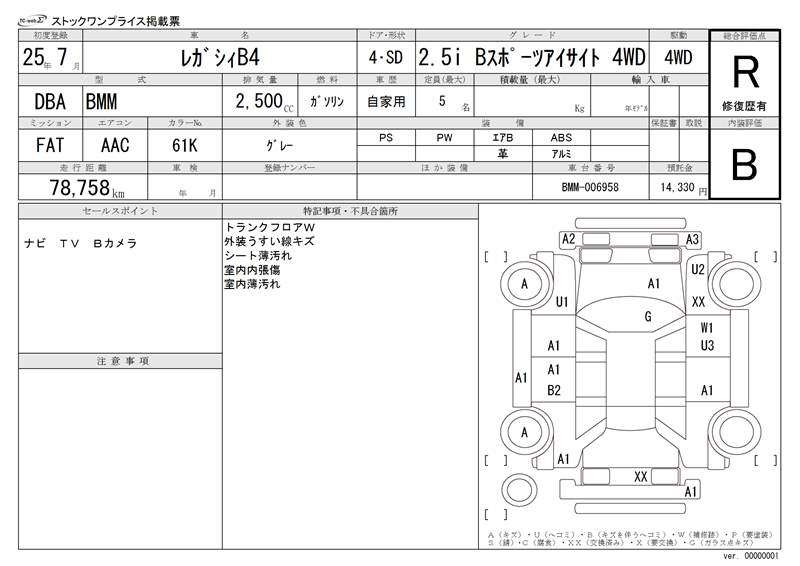
Task: Click the rear-left wheel marked A
Action: (524, 433)
